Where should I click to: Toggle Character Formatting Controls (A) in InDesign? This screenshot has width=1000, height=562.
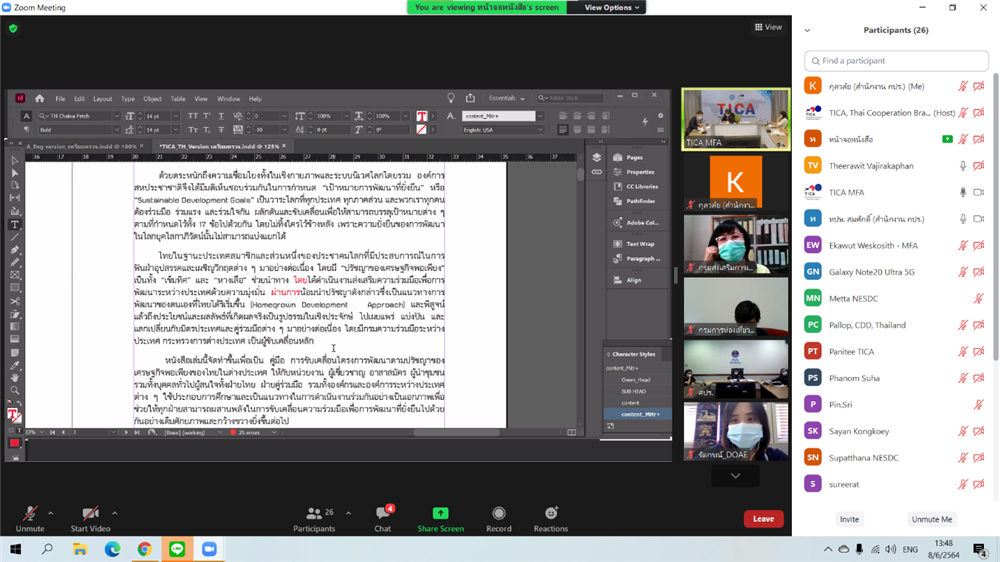[x=26, y=116]
